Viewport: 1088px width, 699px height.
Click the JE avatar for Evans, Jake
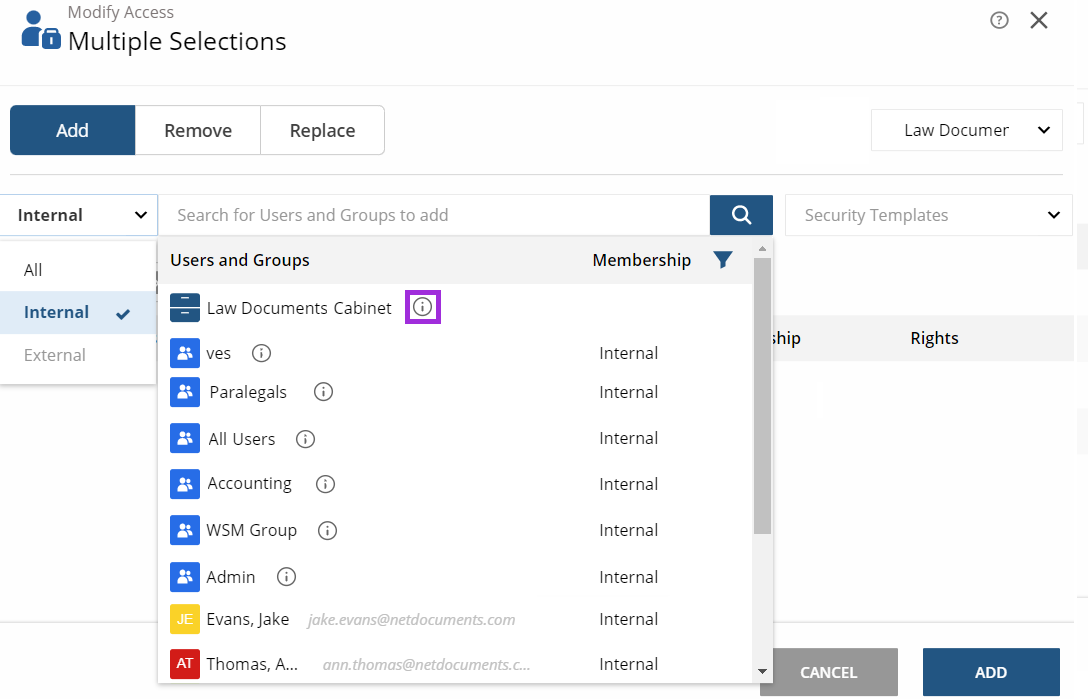click(185, 619)
